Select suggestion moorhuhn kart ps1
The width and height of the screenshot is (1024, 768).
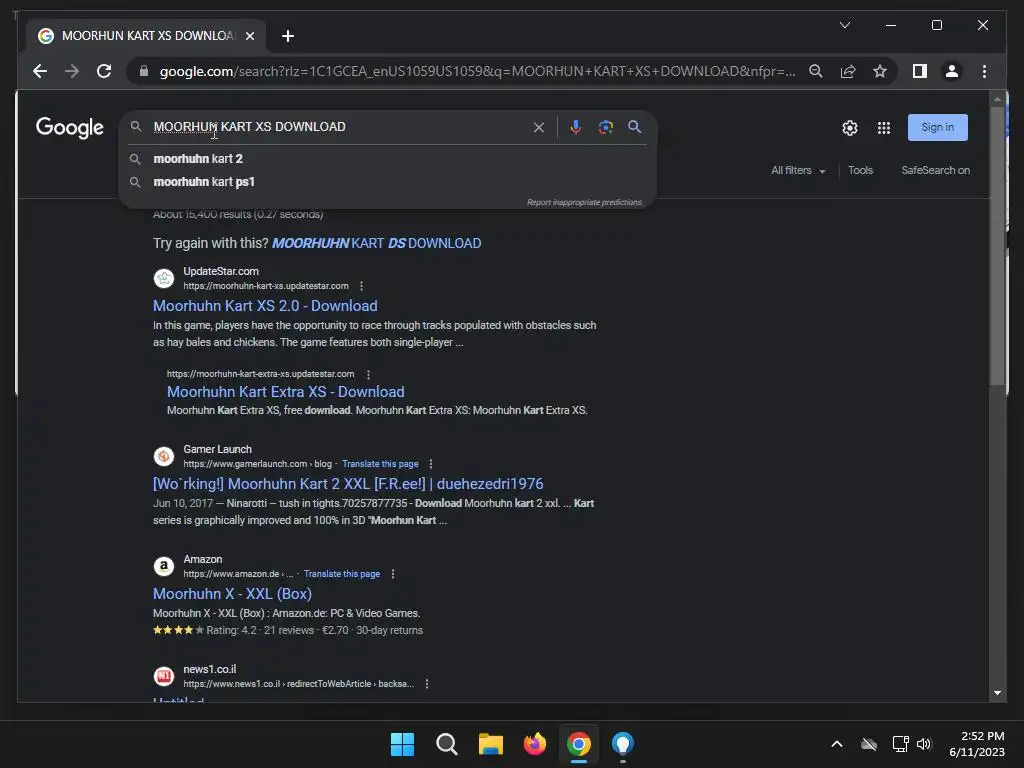[388, 182]
